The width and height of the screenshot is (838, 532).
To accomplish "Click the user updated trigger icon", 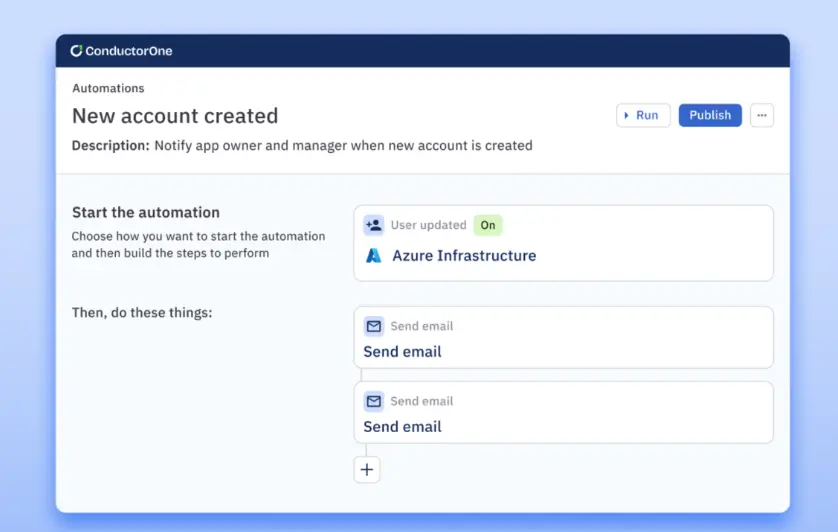I will (374, 225).
